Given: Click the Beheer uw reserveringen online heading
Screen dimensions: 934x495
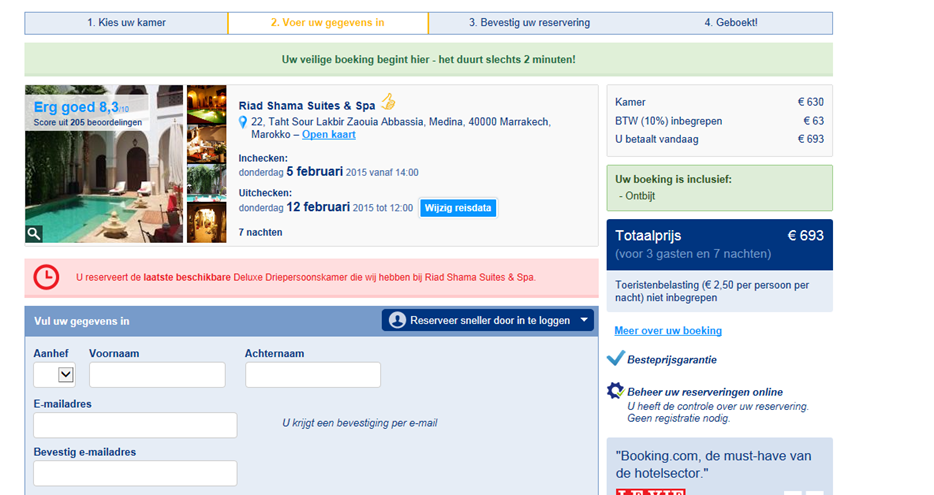Looking at the screenshot, I should tap(705, 392).
